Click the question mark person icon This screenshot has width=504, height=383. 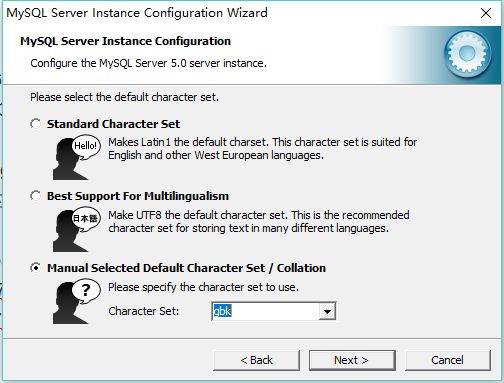77,302
